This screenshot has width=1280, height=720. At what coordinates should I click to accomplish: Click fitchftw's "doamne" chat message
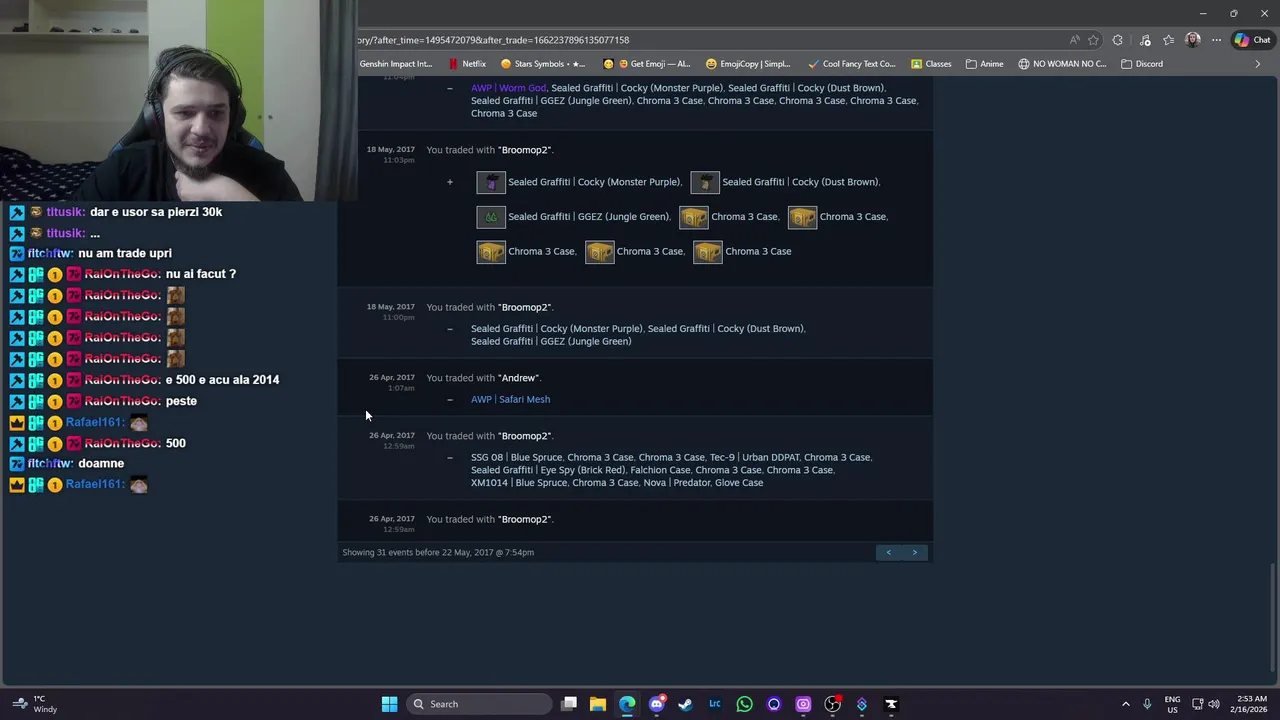click(x=100, y=464)
